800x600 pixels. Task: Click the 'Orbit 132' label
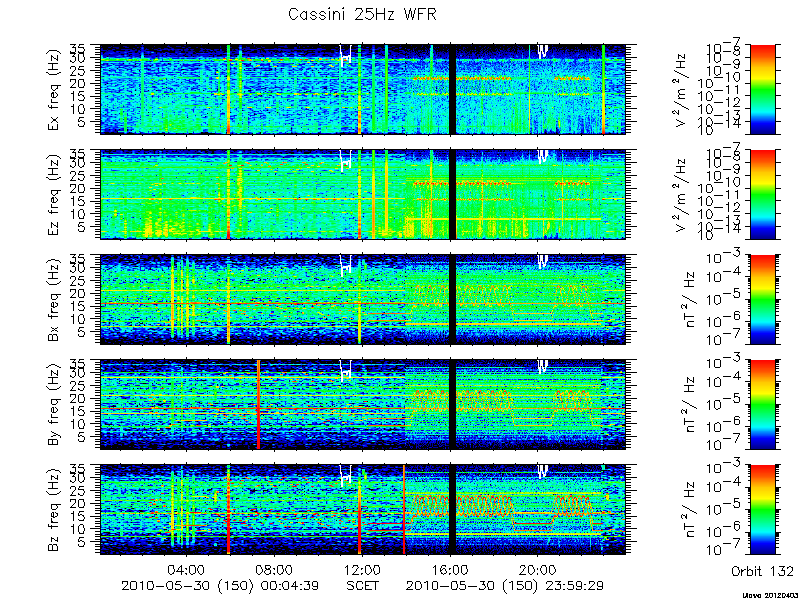(x=762, y=570)
